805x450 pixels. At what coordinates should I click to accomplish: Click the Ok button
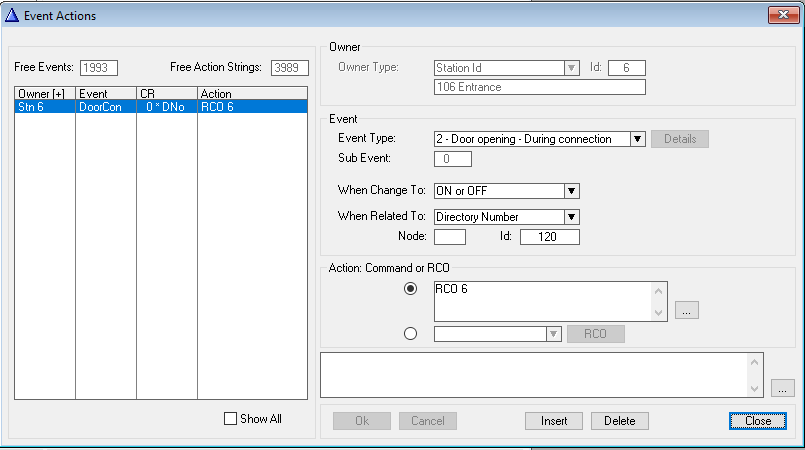tap(362, 421)
